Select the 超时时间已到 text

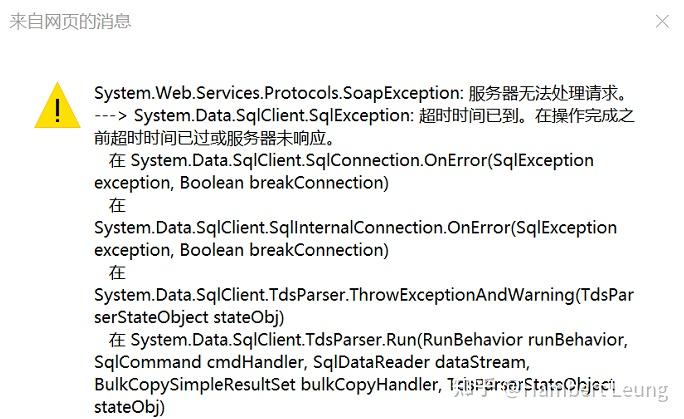click(x=469, y=116)
